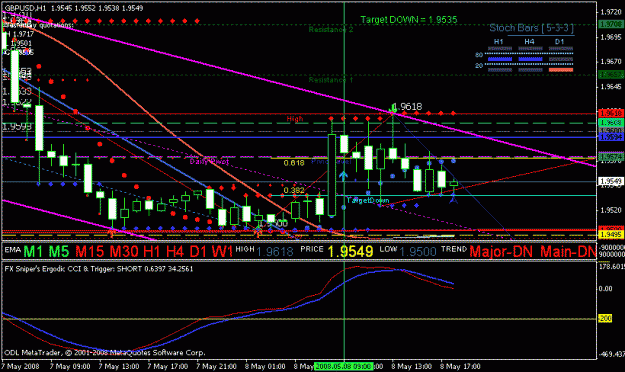The image size is (625, 372).
Task: Click the red High line label
Action: click(x=295, y=119)
